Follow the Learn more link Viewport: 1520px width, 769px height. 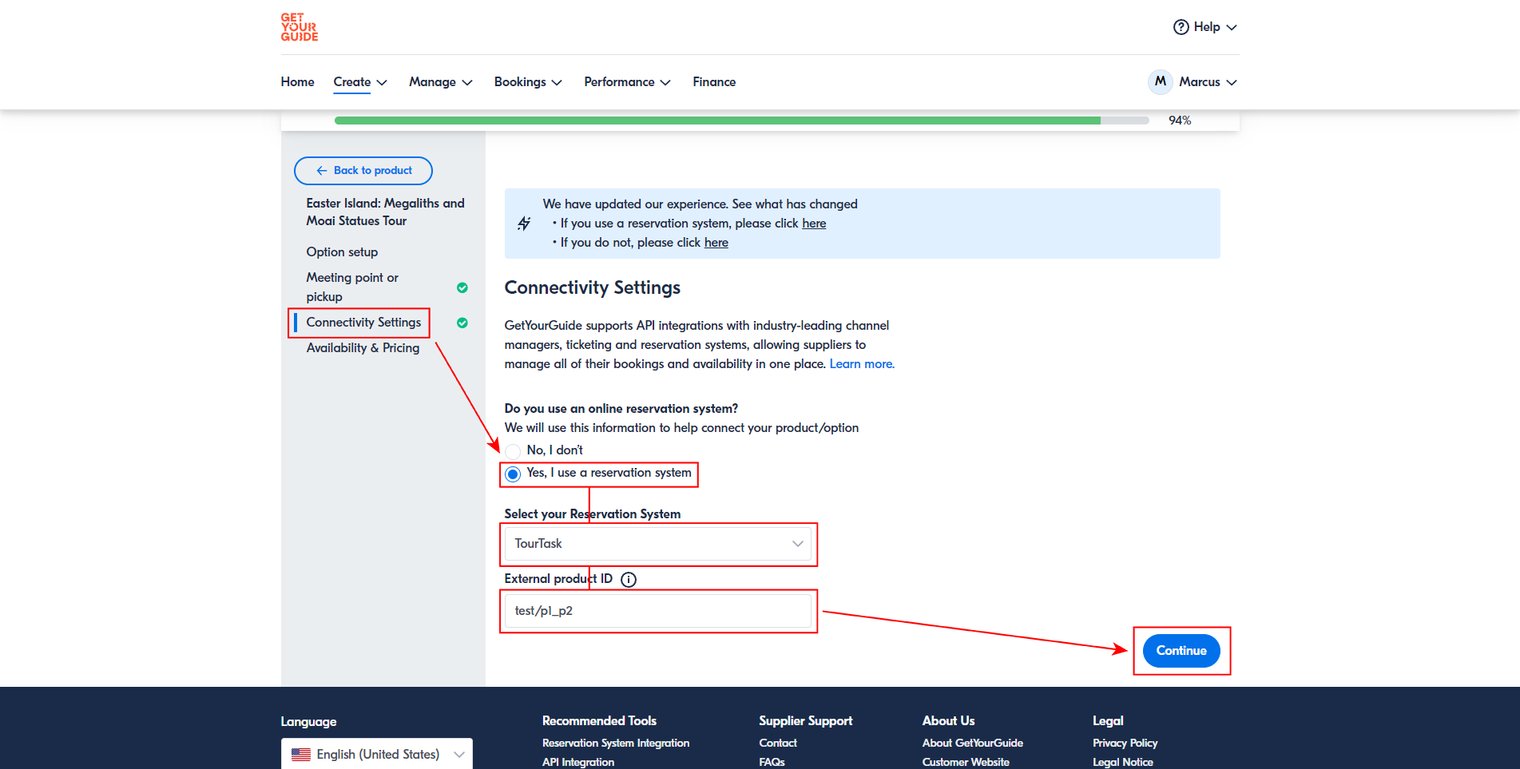tap(862, 364)
